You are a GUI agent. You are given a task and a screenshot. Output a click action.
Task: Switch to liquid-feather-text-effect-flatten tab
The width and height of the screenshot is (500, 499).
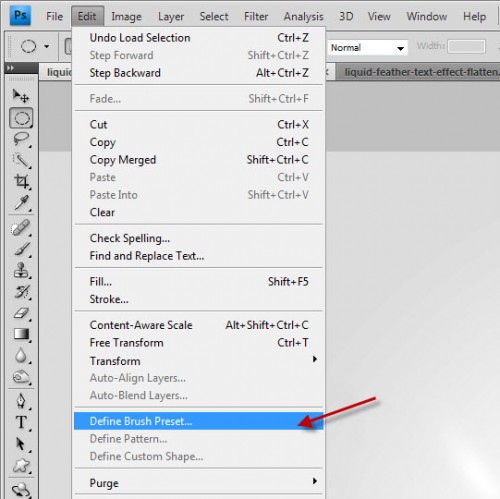pyautogui.click(x=418, y=72)
